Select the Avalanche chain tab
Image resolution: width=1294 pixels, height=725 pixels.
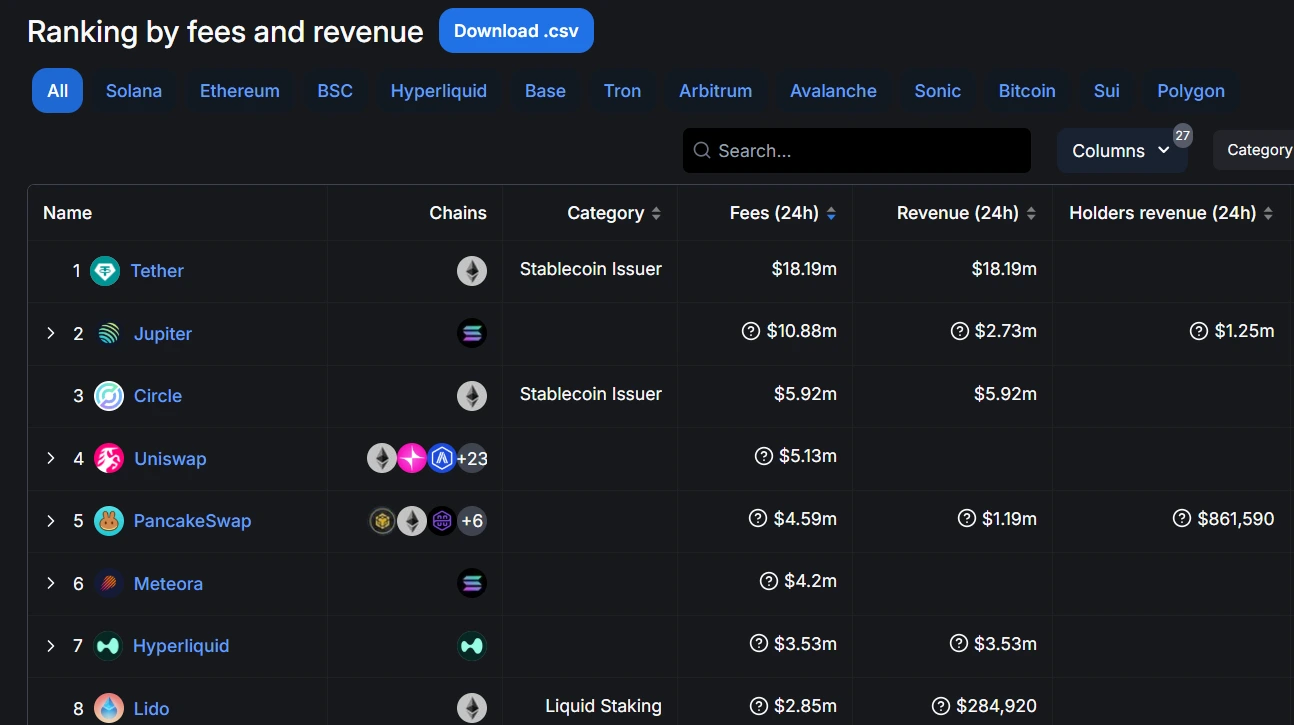coord(833,91)
